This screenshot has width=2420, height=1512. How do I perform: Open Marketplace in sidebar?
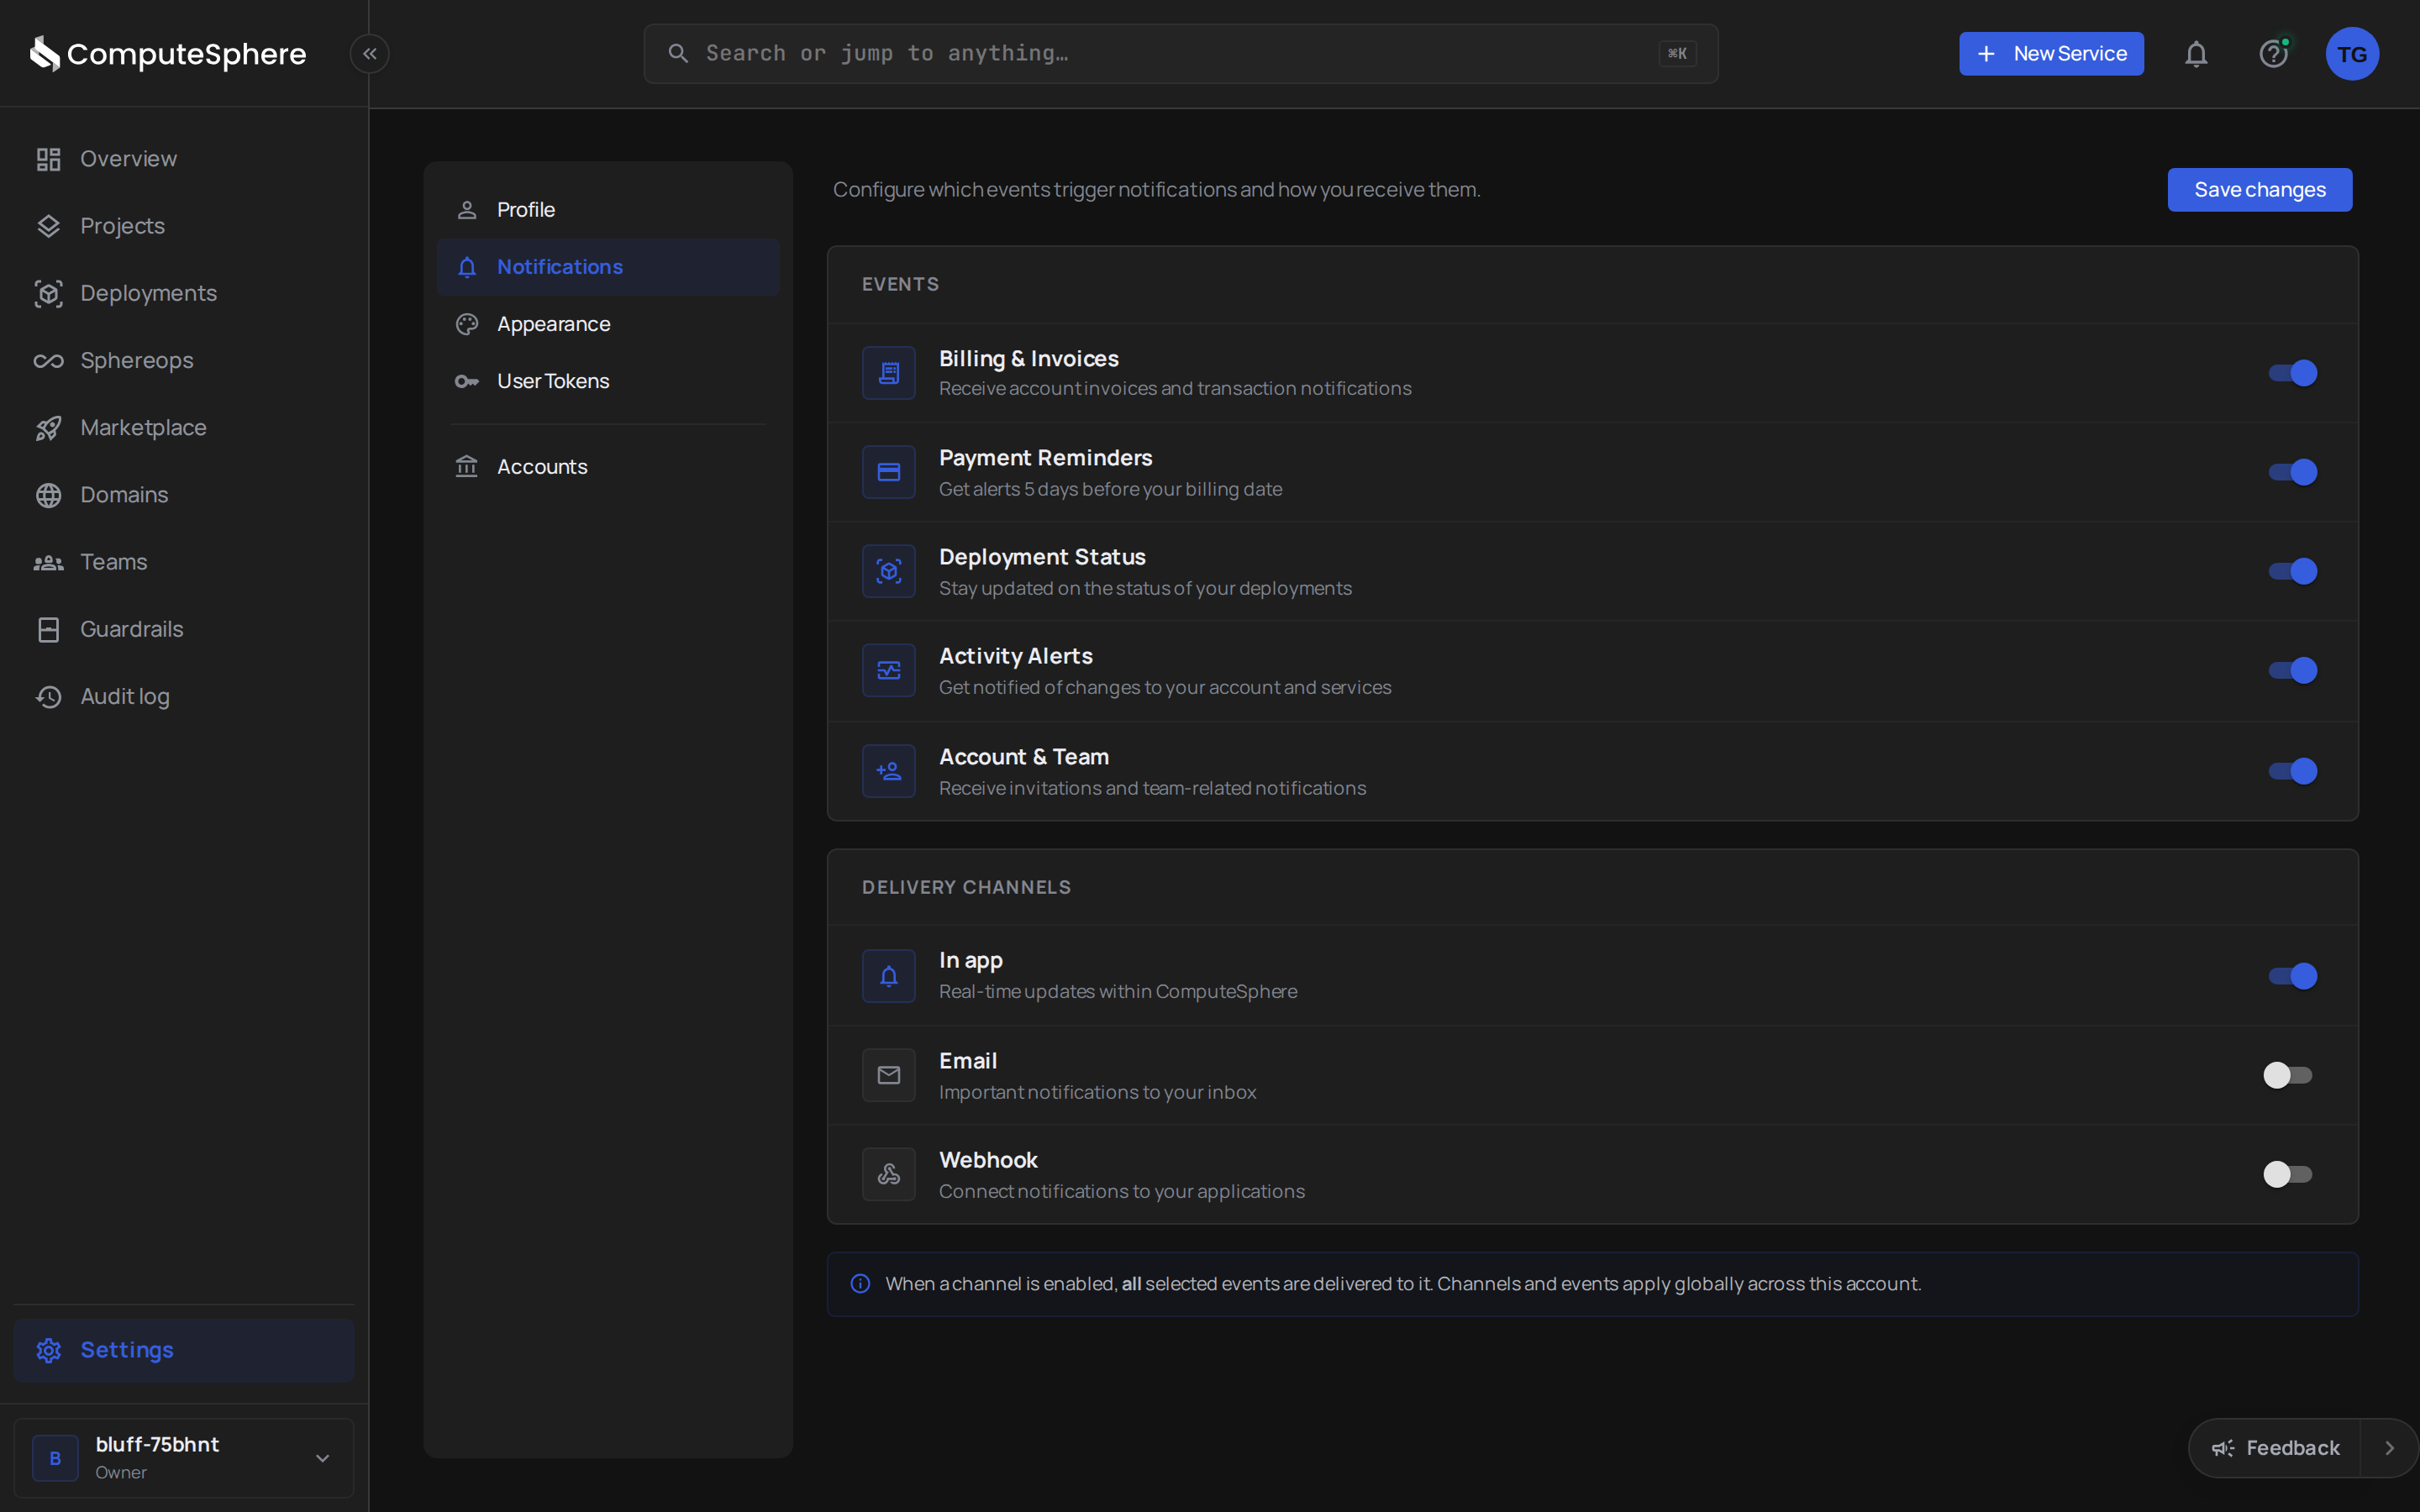[x=184, y=428]
